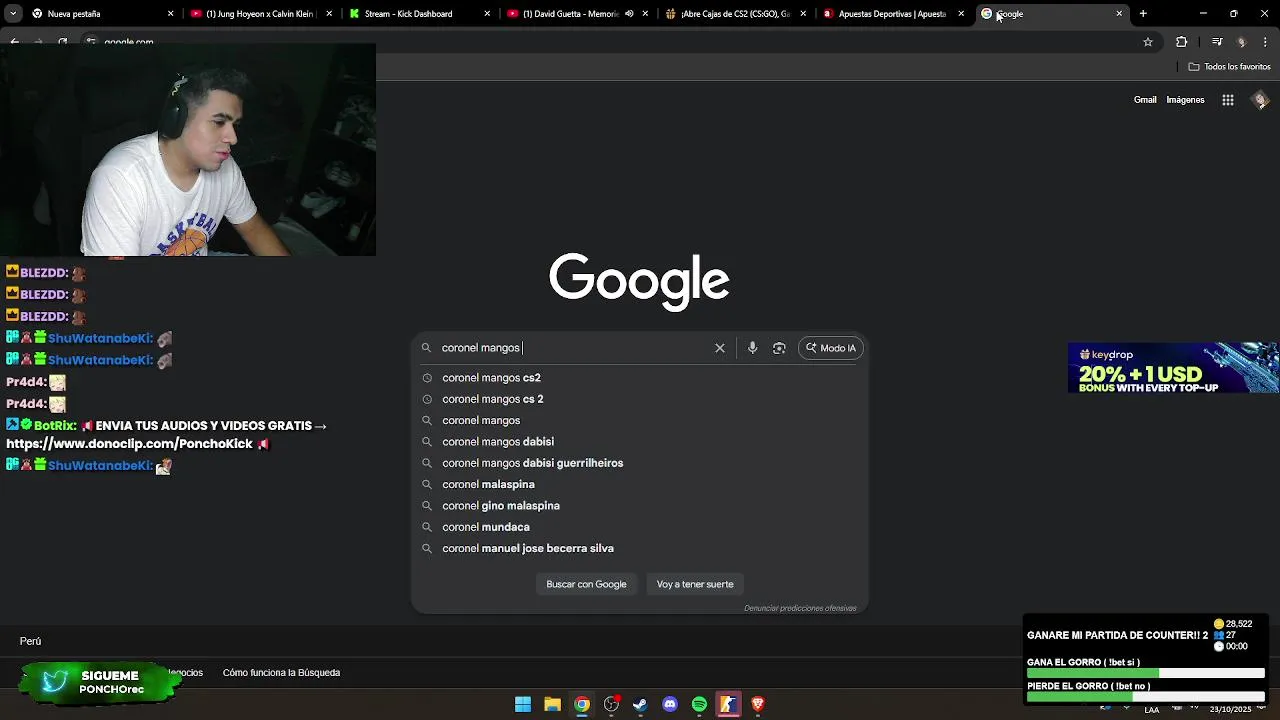Viewport: 1280px width, 720px height.
Task: Reload the page
Action: tap(62, 42)
